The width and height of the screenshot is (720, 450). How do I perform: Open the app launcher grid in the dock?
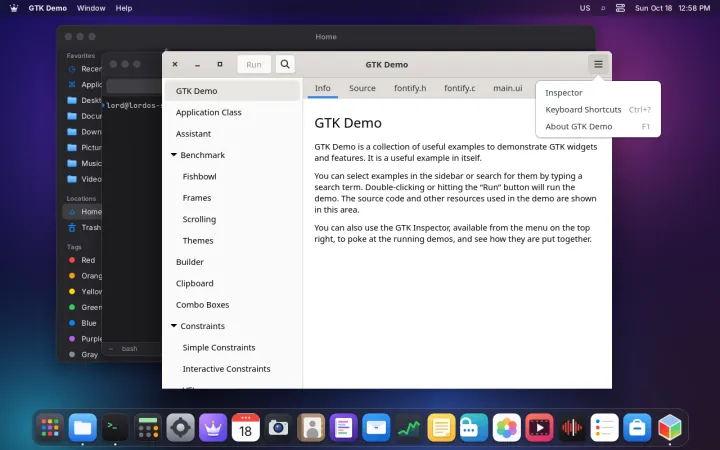(50, 428)
